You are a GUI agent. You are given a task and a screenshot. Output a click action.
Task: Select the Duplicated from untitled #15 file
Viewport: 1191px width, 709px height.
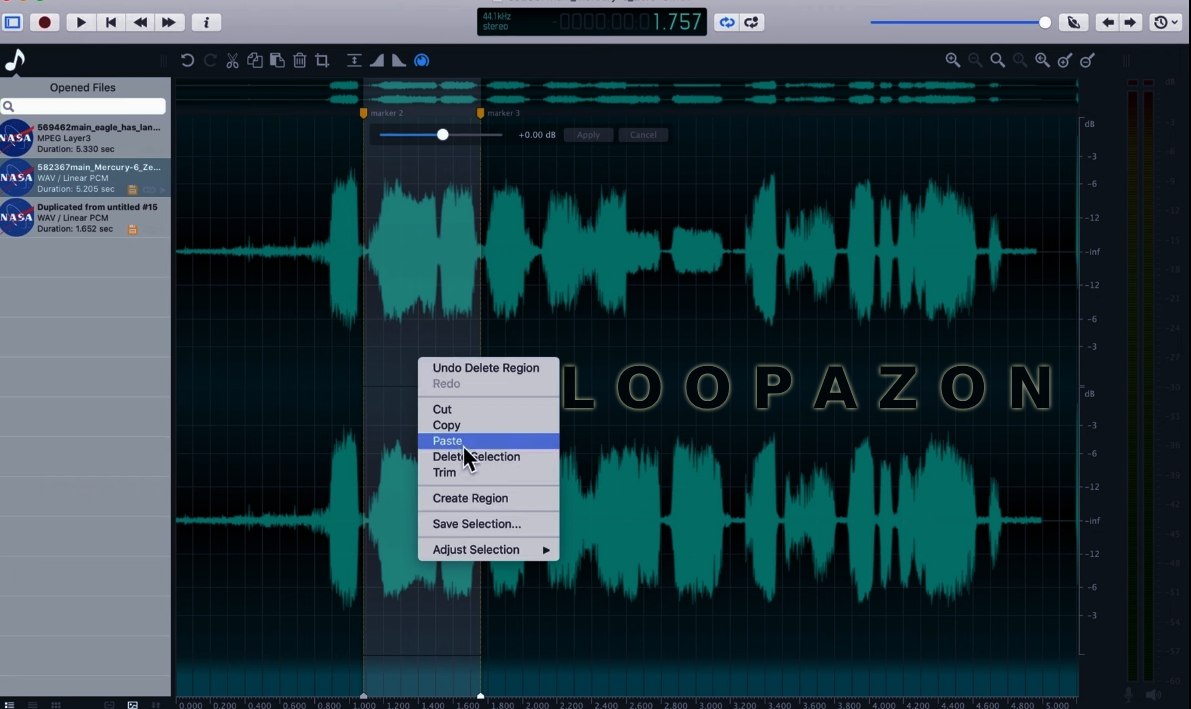[x=85, y=217]
